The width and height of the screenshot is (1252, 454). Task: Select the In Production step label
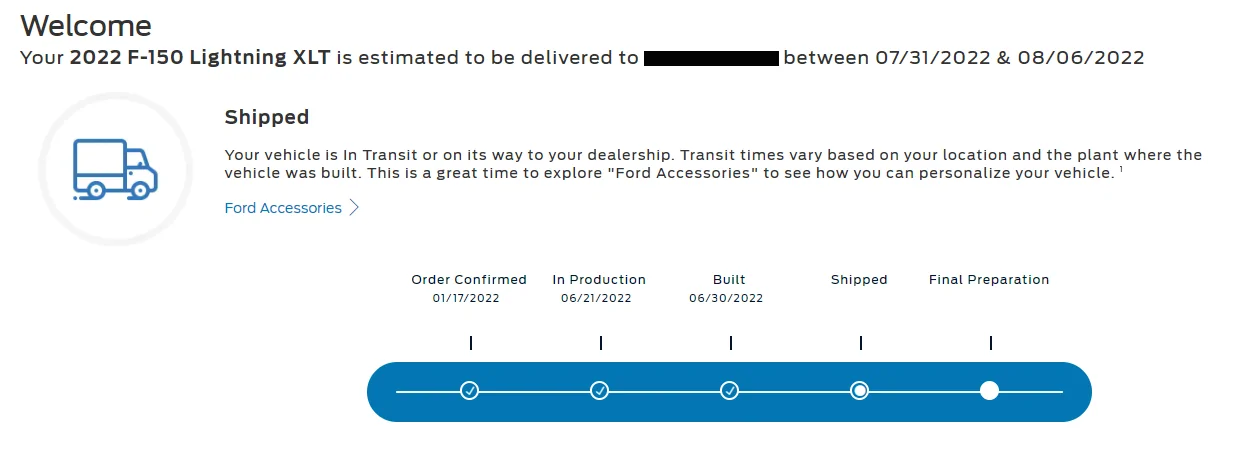click(x=599, y=280)
